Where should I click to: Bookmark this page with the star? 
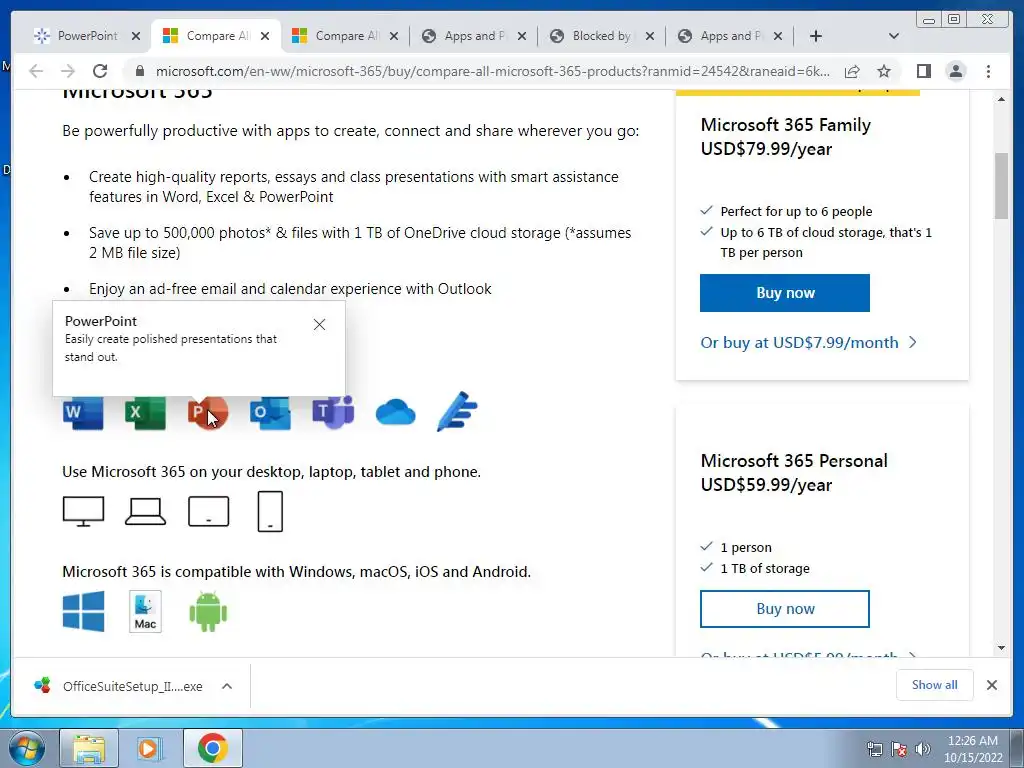click(x=884, y=71)
